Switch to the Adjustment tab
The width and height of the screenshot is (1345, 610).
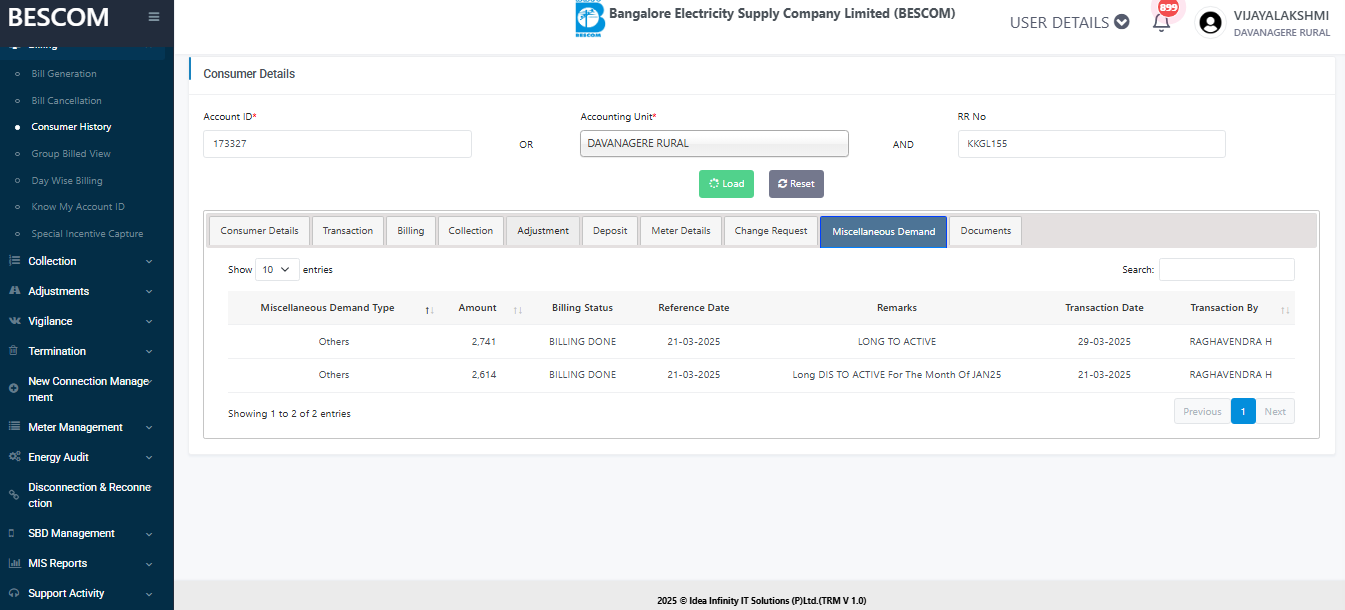[x=543, y=231]
